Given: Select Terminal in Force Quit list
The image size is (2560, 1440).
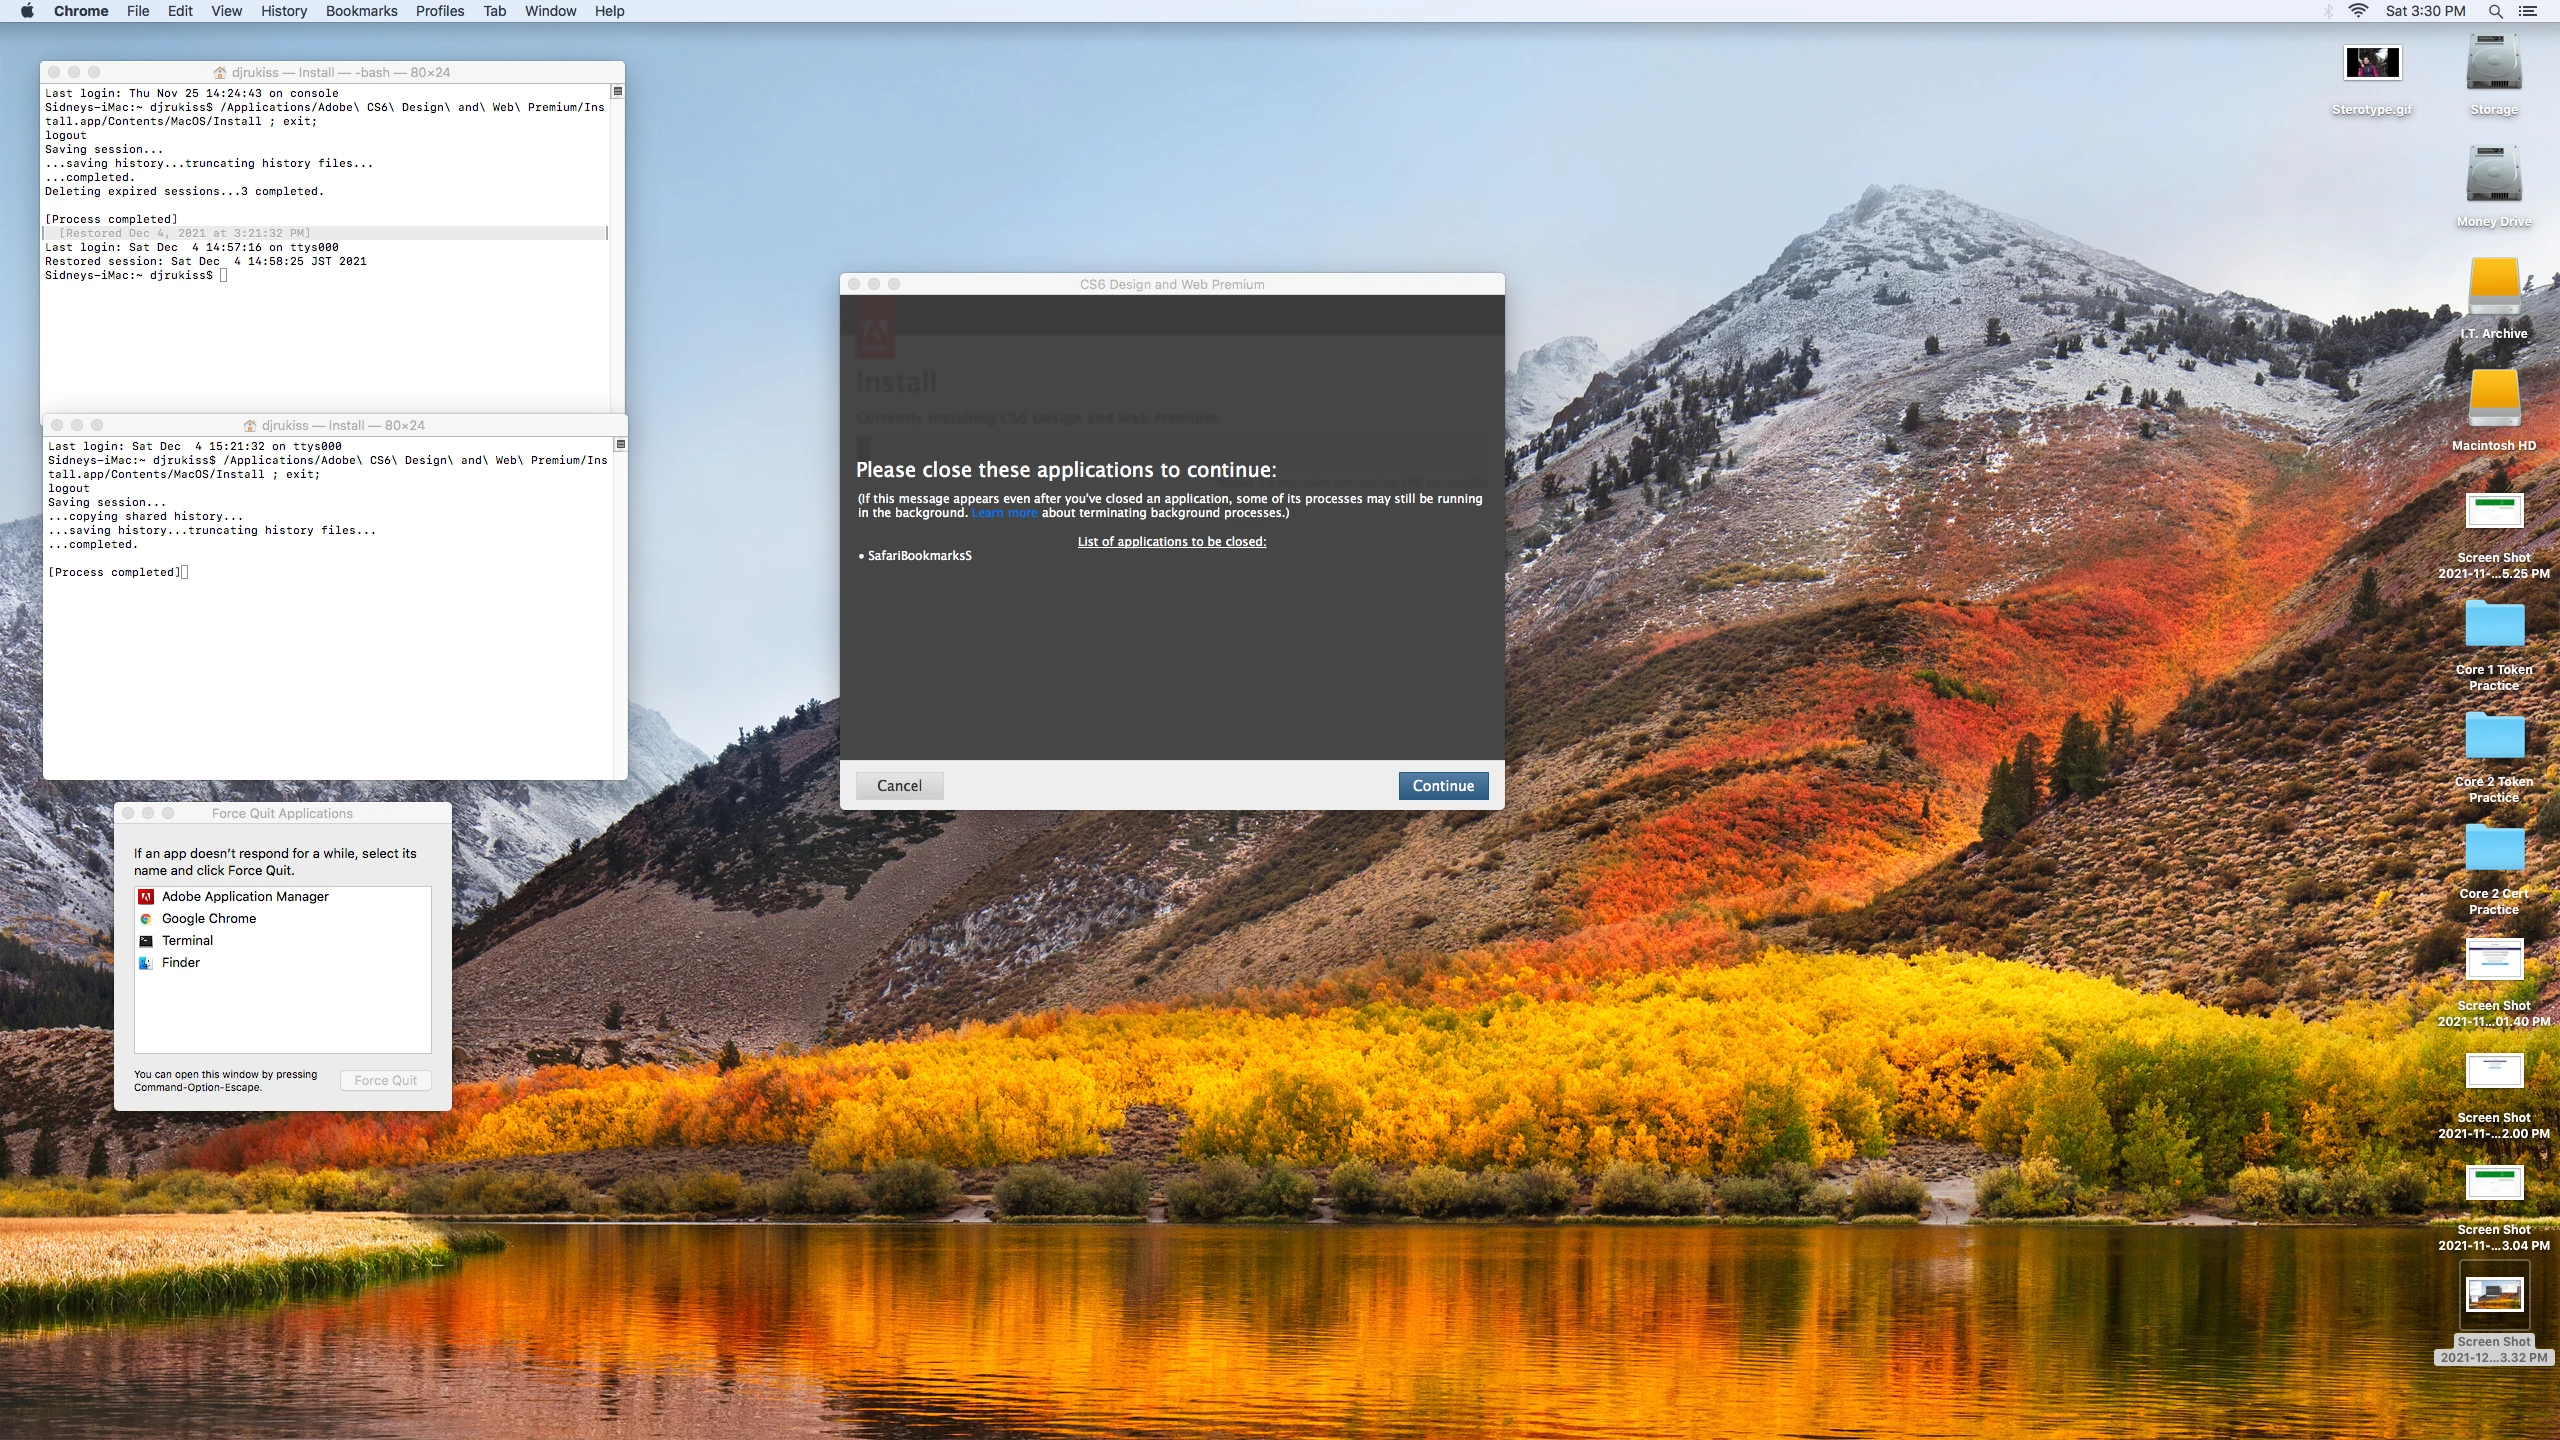Looking at the screenshot, I should point(187,941).
